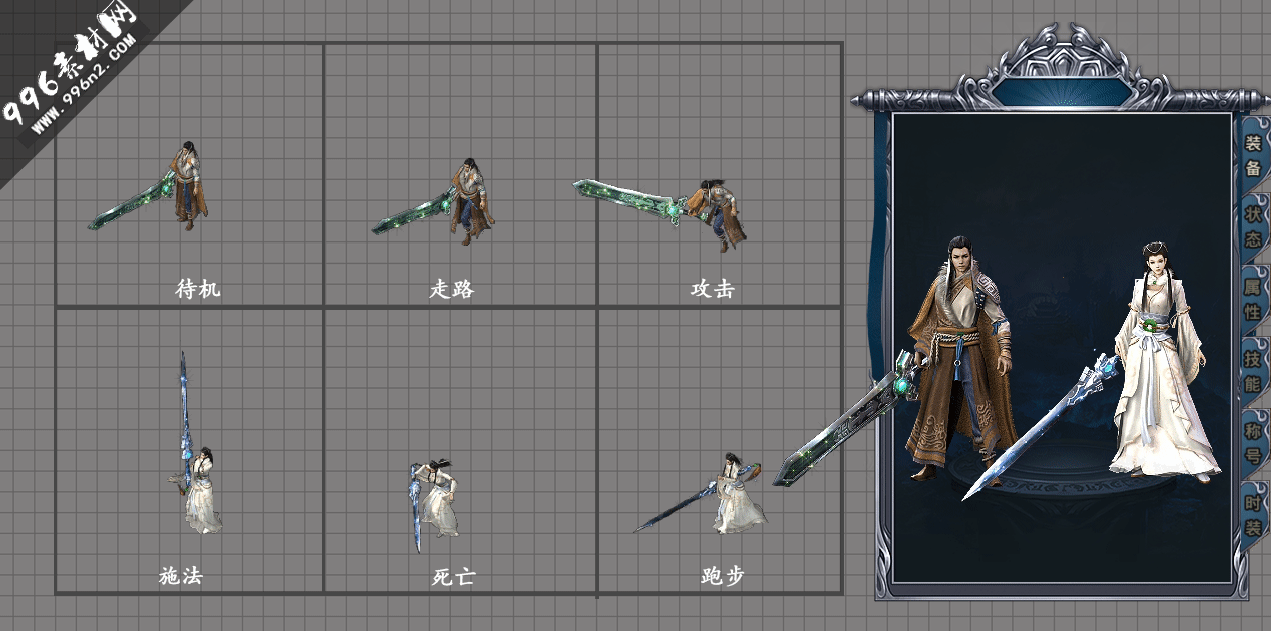Select the 待机 idle pose sprite

pos(150,187)
